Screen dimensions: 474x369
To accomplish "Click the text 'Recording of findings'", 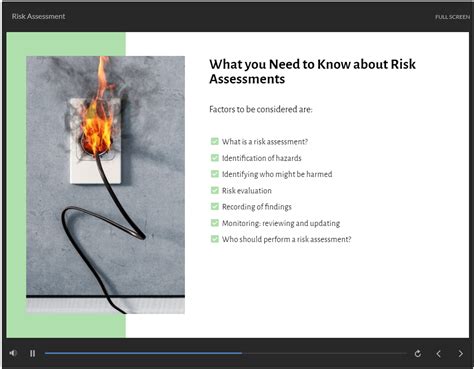I will pyautogui.click(x=257, y=207).
